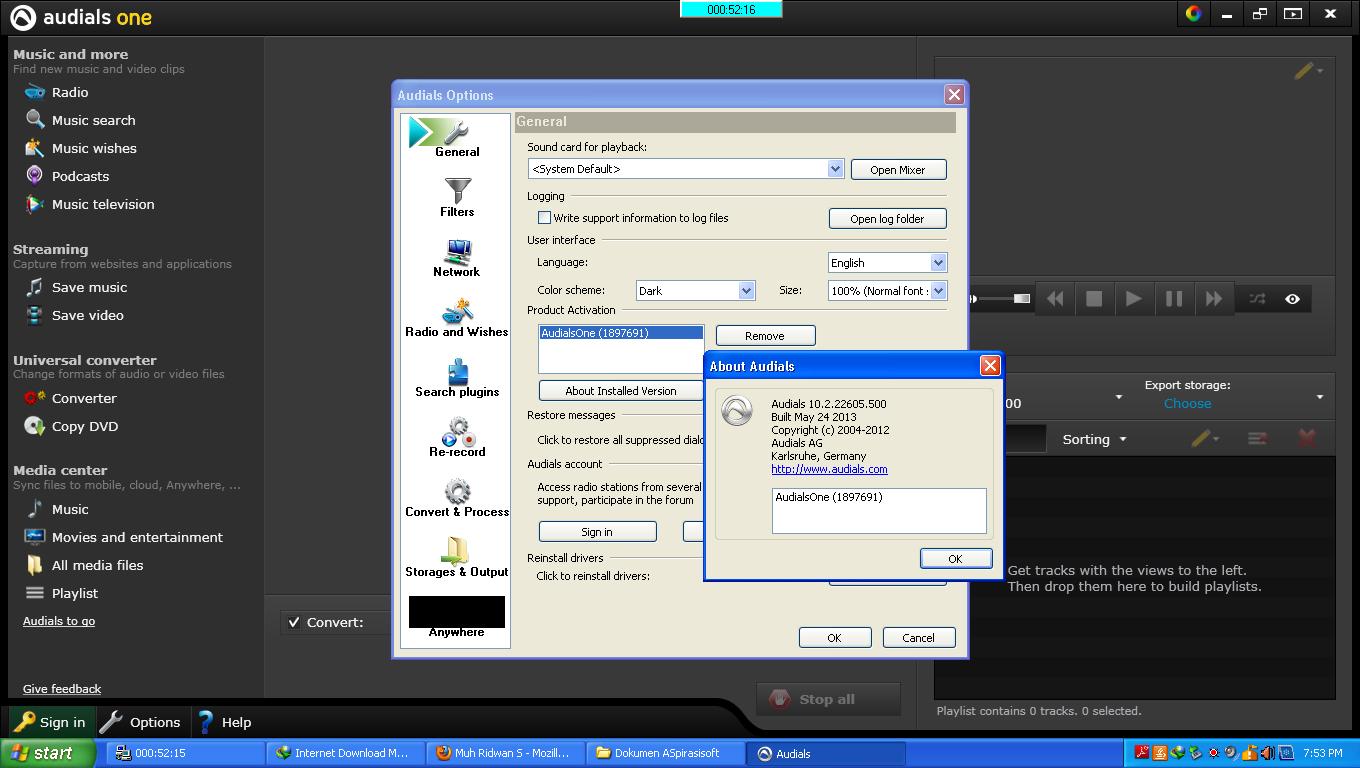Open Music search in sidebar
This screenshot has width=1360, height=768.
[80, 120]
